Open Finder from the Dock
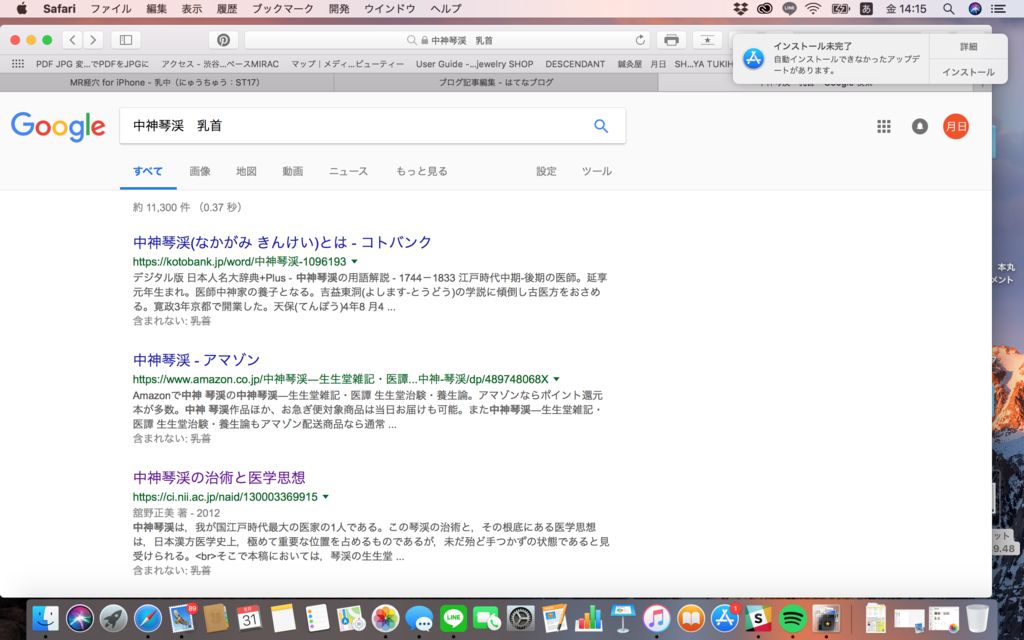 (45, 618)
